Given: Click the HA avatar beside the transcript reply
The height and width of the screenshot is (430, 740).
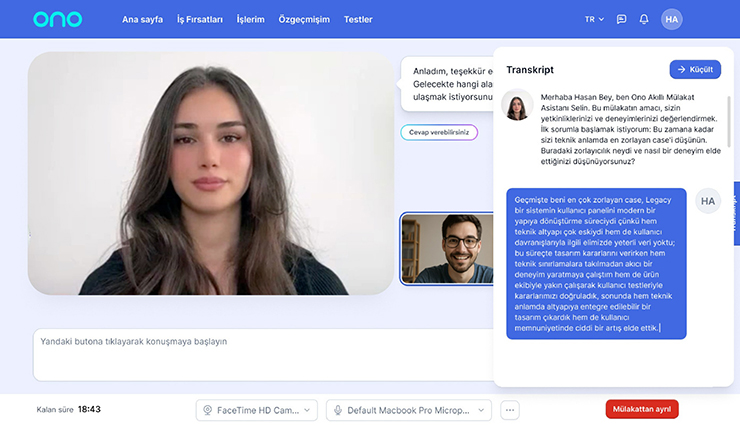Looking at the screenshot, I should tap(708, 201).
